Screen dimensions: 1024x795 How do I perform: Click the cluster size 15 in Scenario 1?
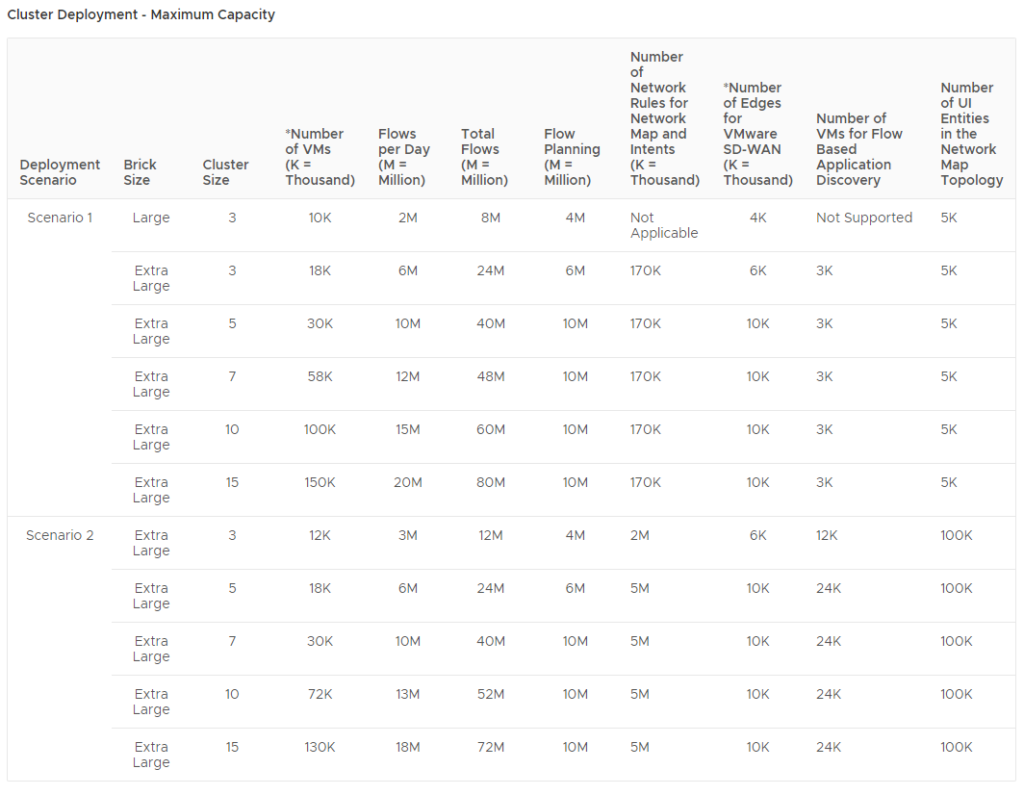pos(232,482)
